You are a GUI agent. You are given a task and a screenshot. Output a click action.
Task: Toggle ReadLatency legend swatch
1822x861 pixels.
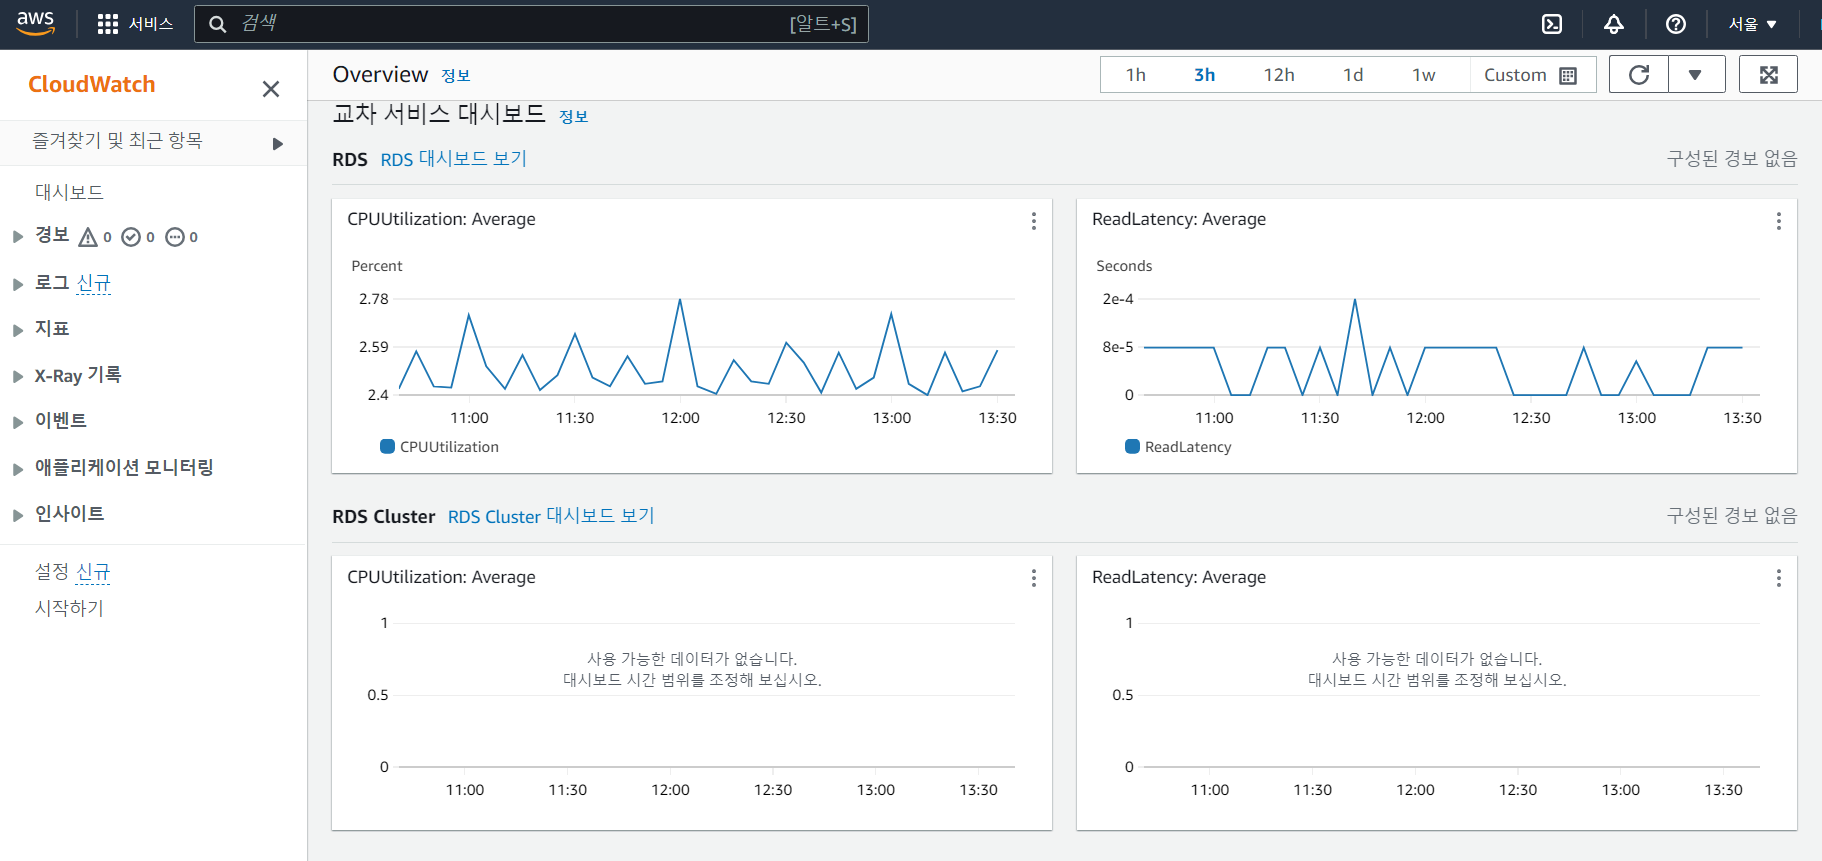click(1132, 447)
